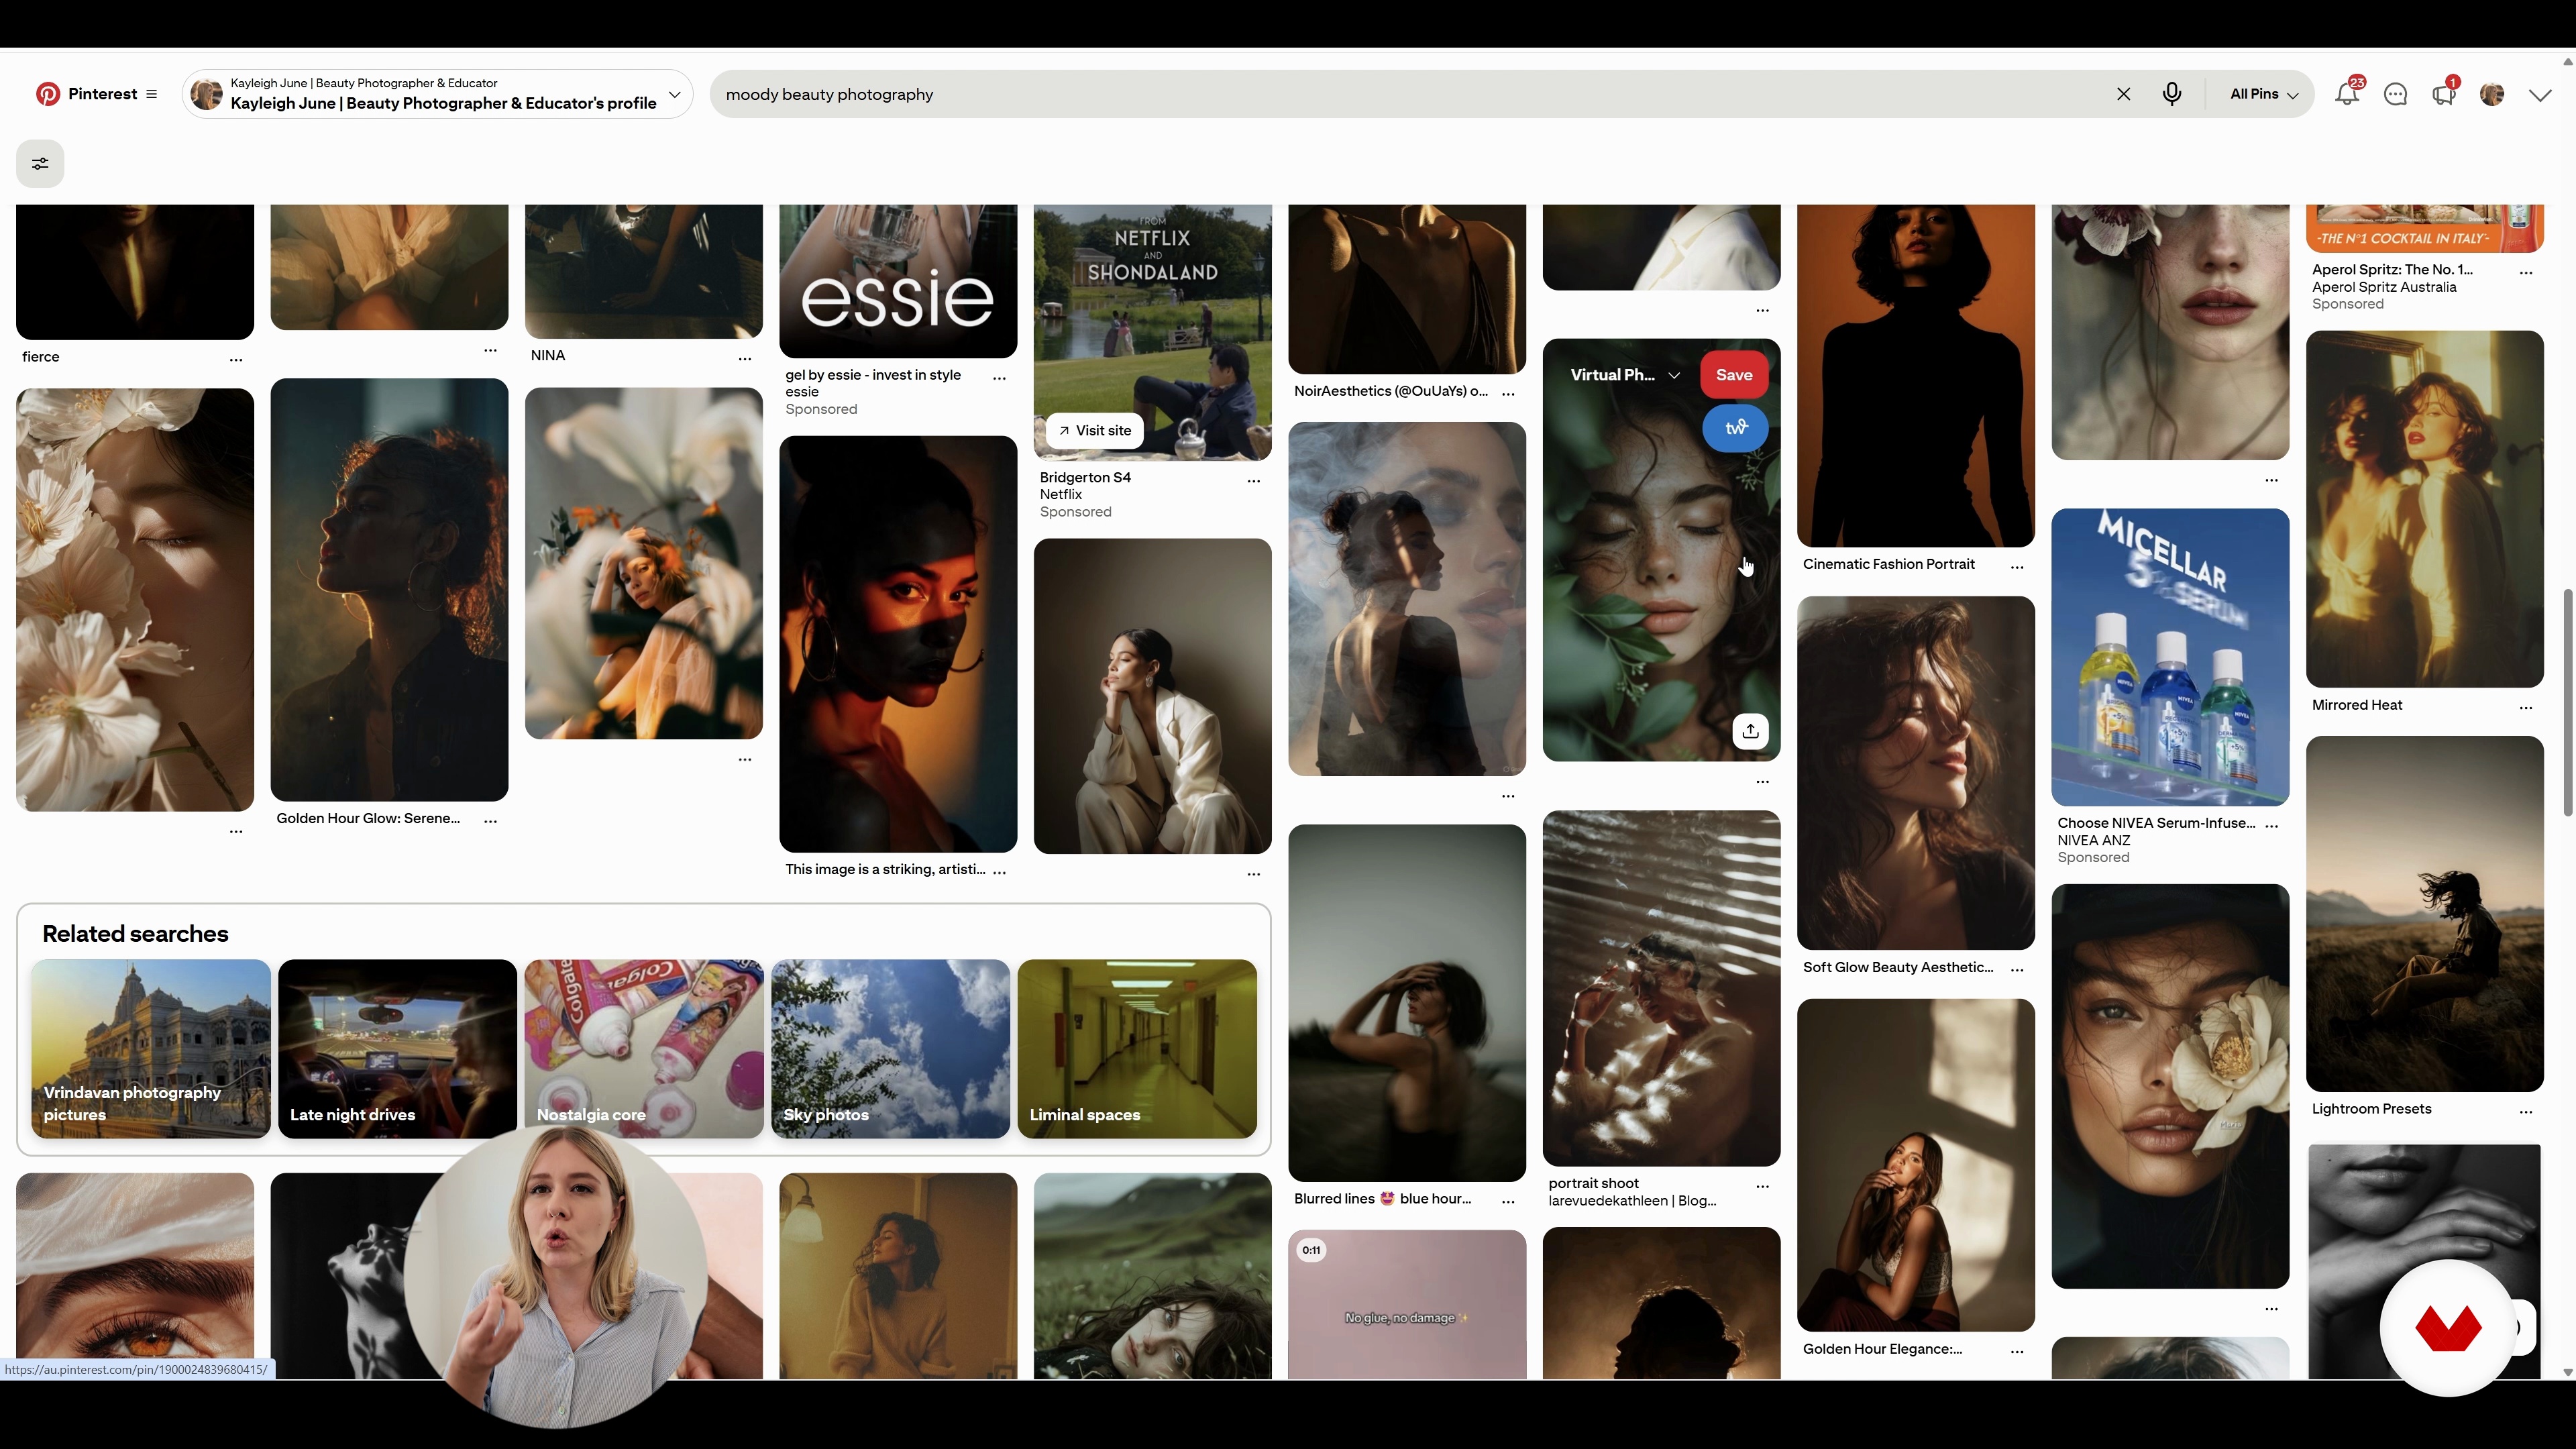
Task: Open the 'portrait shoot' pin title
Action: (1593, 1183)
